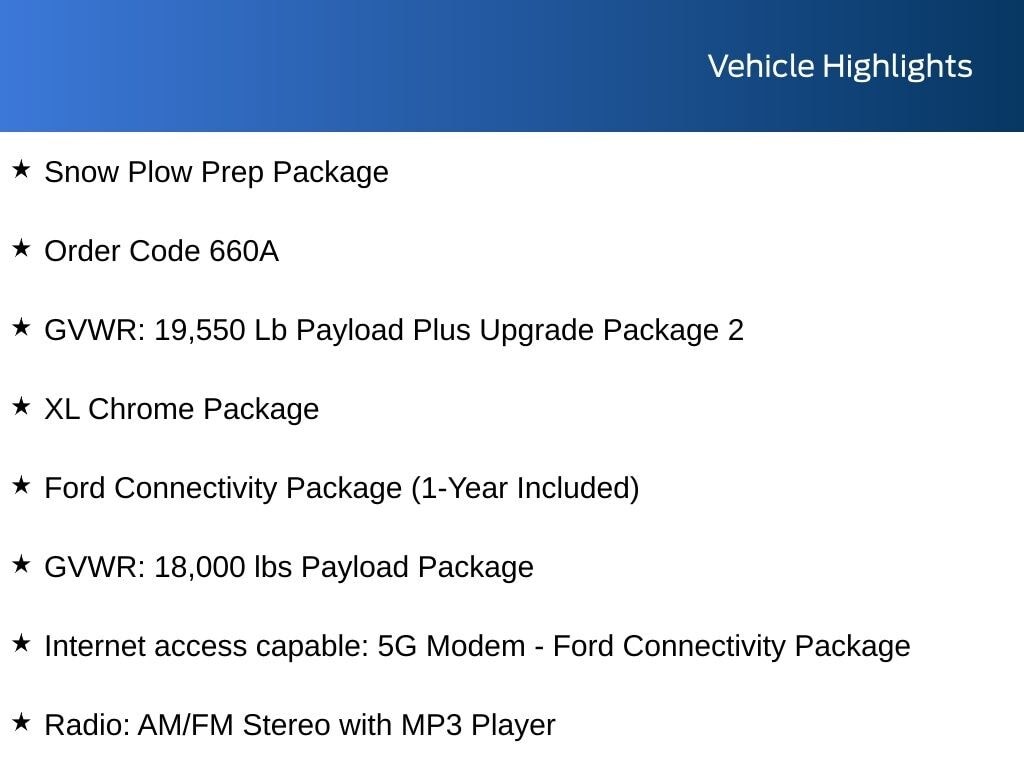Image resolution: width=1024 pixels, height=768 pixels.
Task: Select the XL Chrome Package line
Action: click(182, 409)
